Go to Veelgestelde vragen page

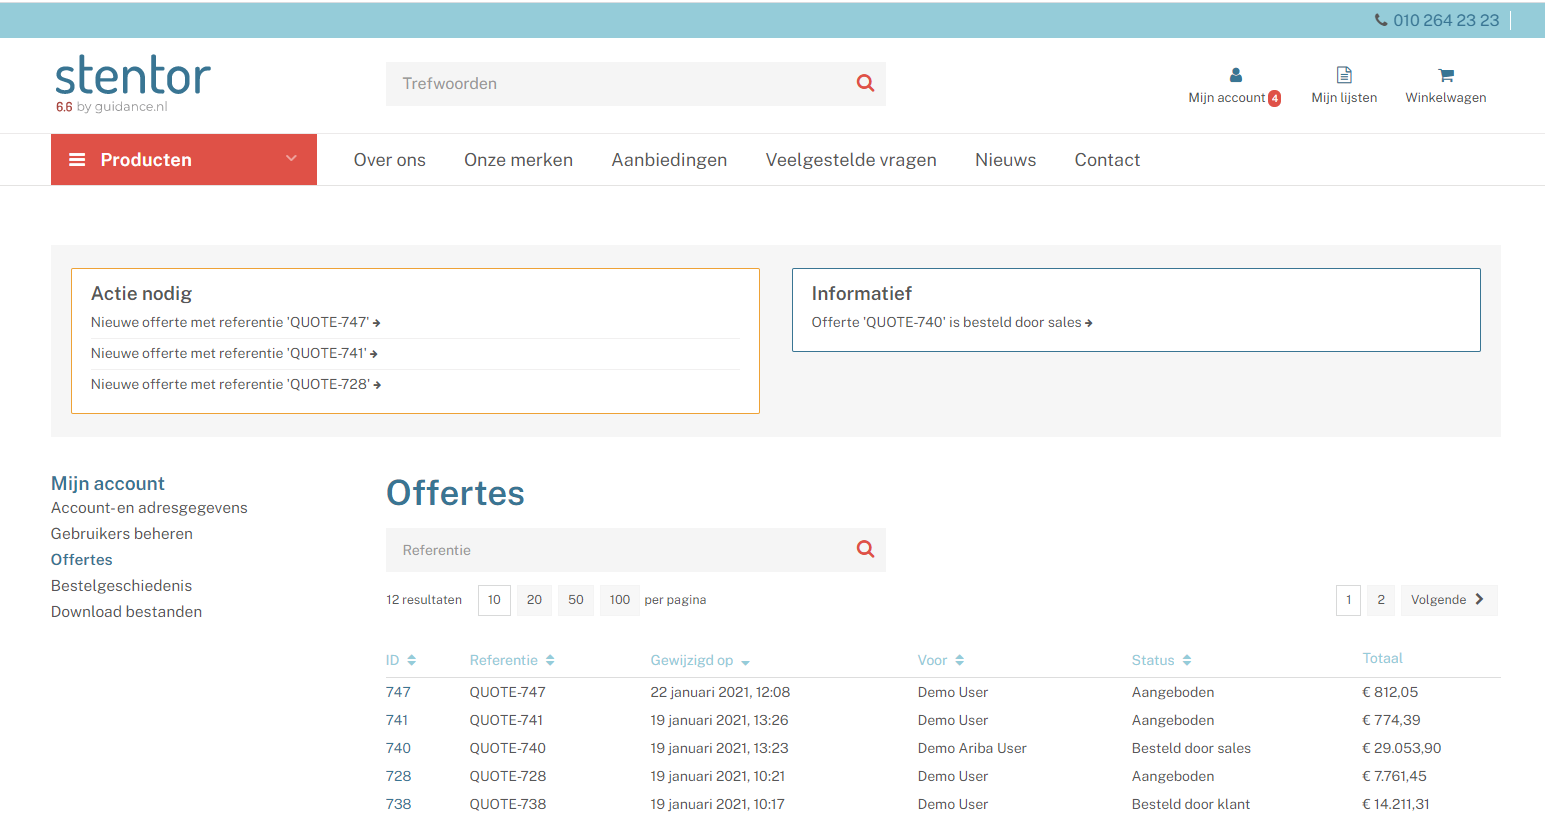(851, 160)
